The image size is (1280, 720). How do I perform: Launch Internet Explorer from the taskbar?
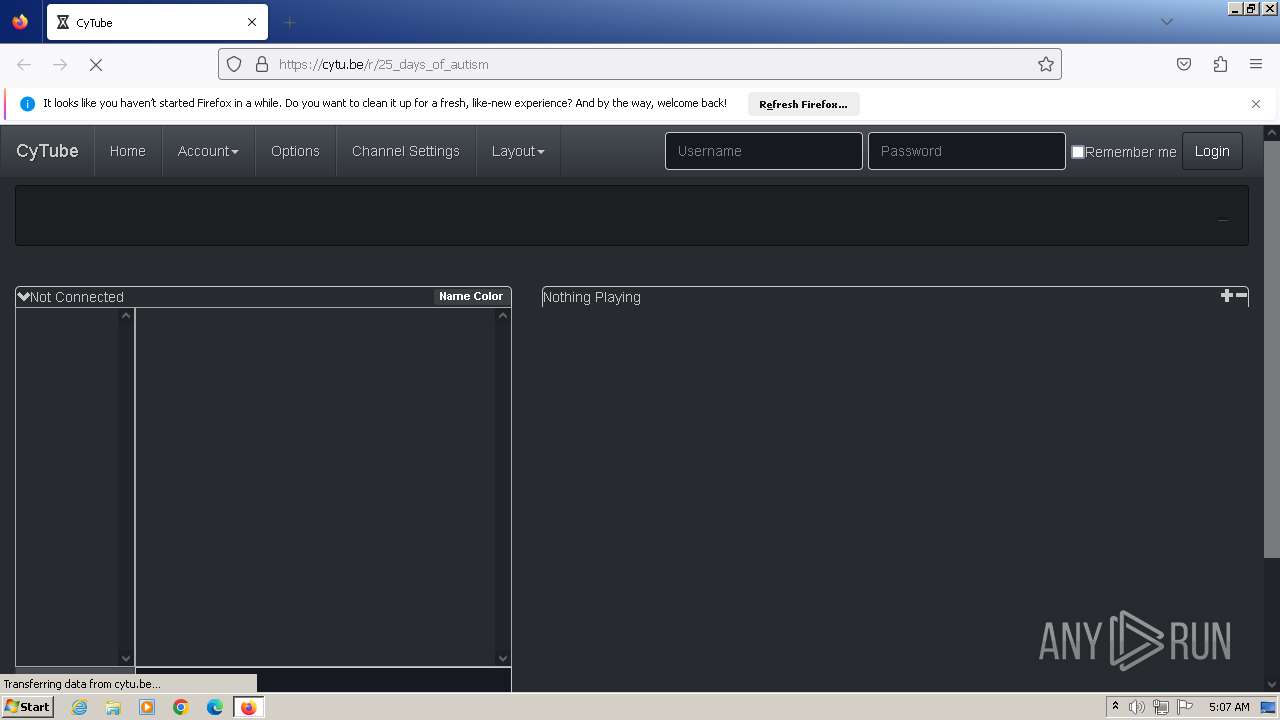(x=79, y=707)
